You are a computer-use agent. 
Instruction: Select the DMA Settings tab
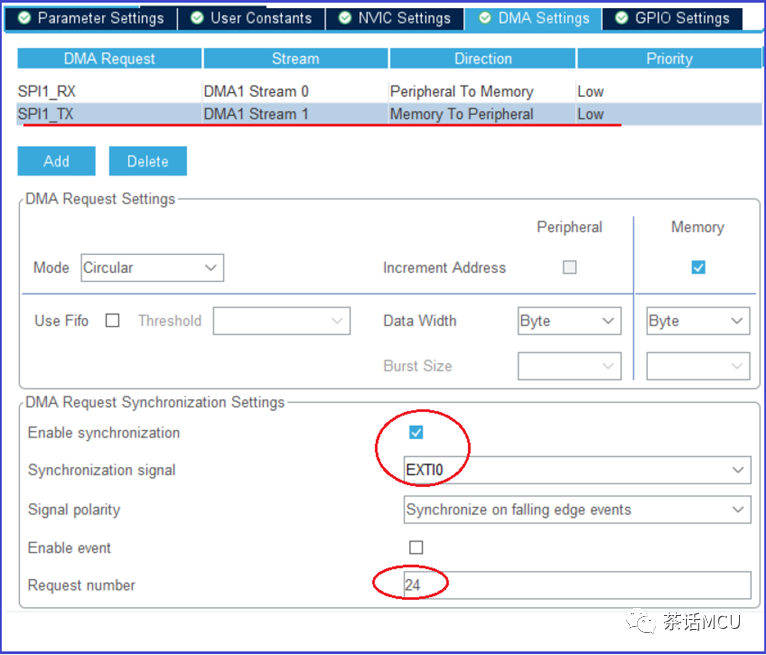click(x=533, y=18)
